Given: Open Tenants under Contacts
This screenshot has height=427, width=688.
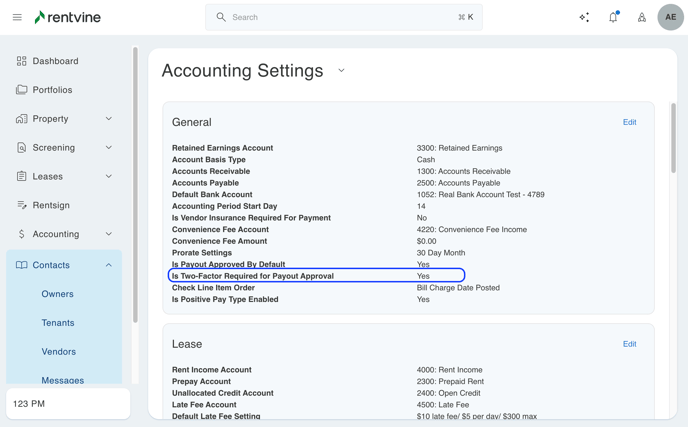Looking at the screenshot, I should tap(58, 323).
